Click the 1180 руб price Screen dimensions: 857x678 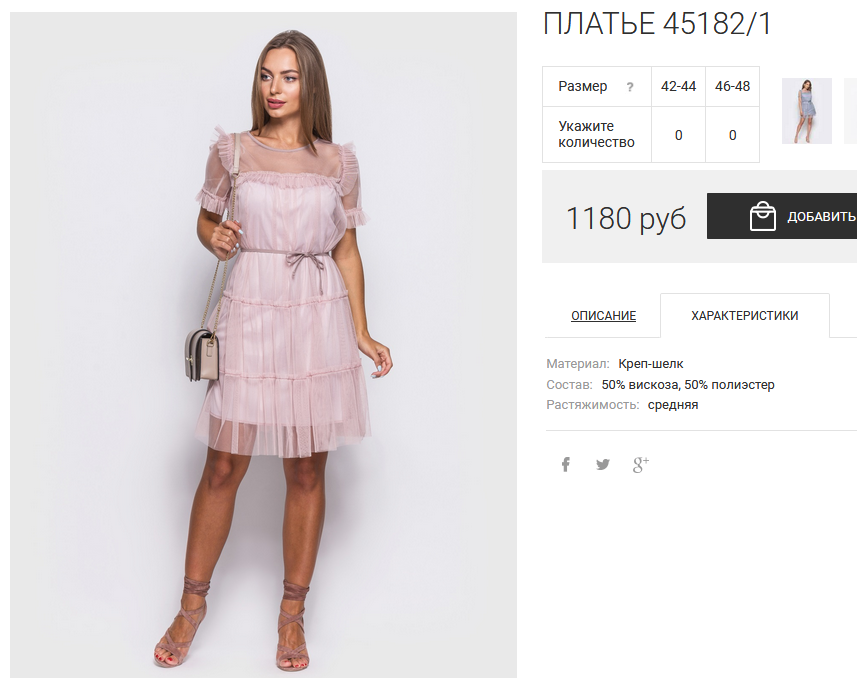coord(626,218)
